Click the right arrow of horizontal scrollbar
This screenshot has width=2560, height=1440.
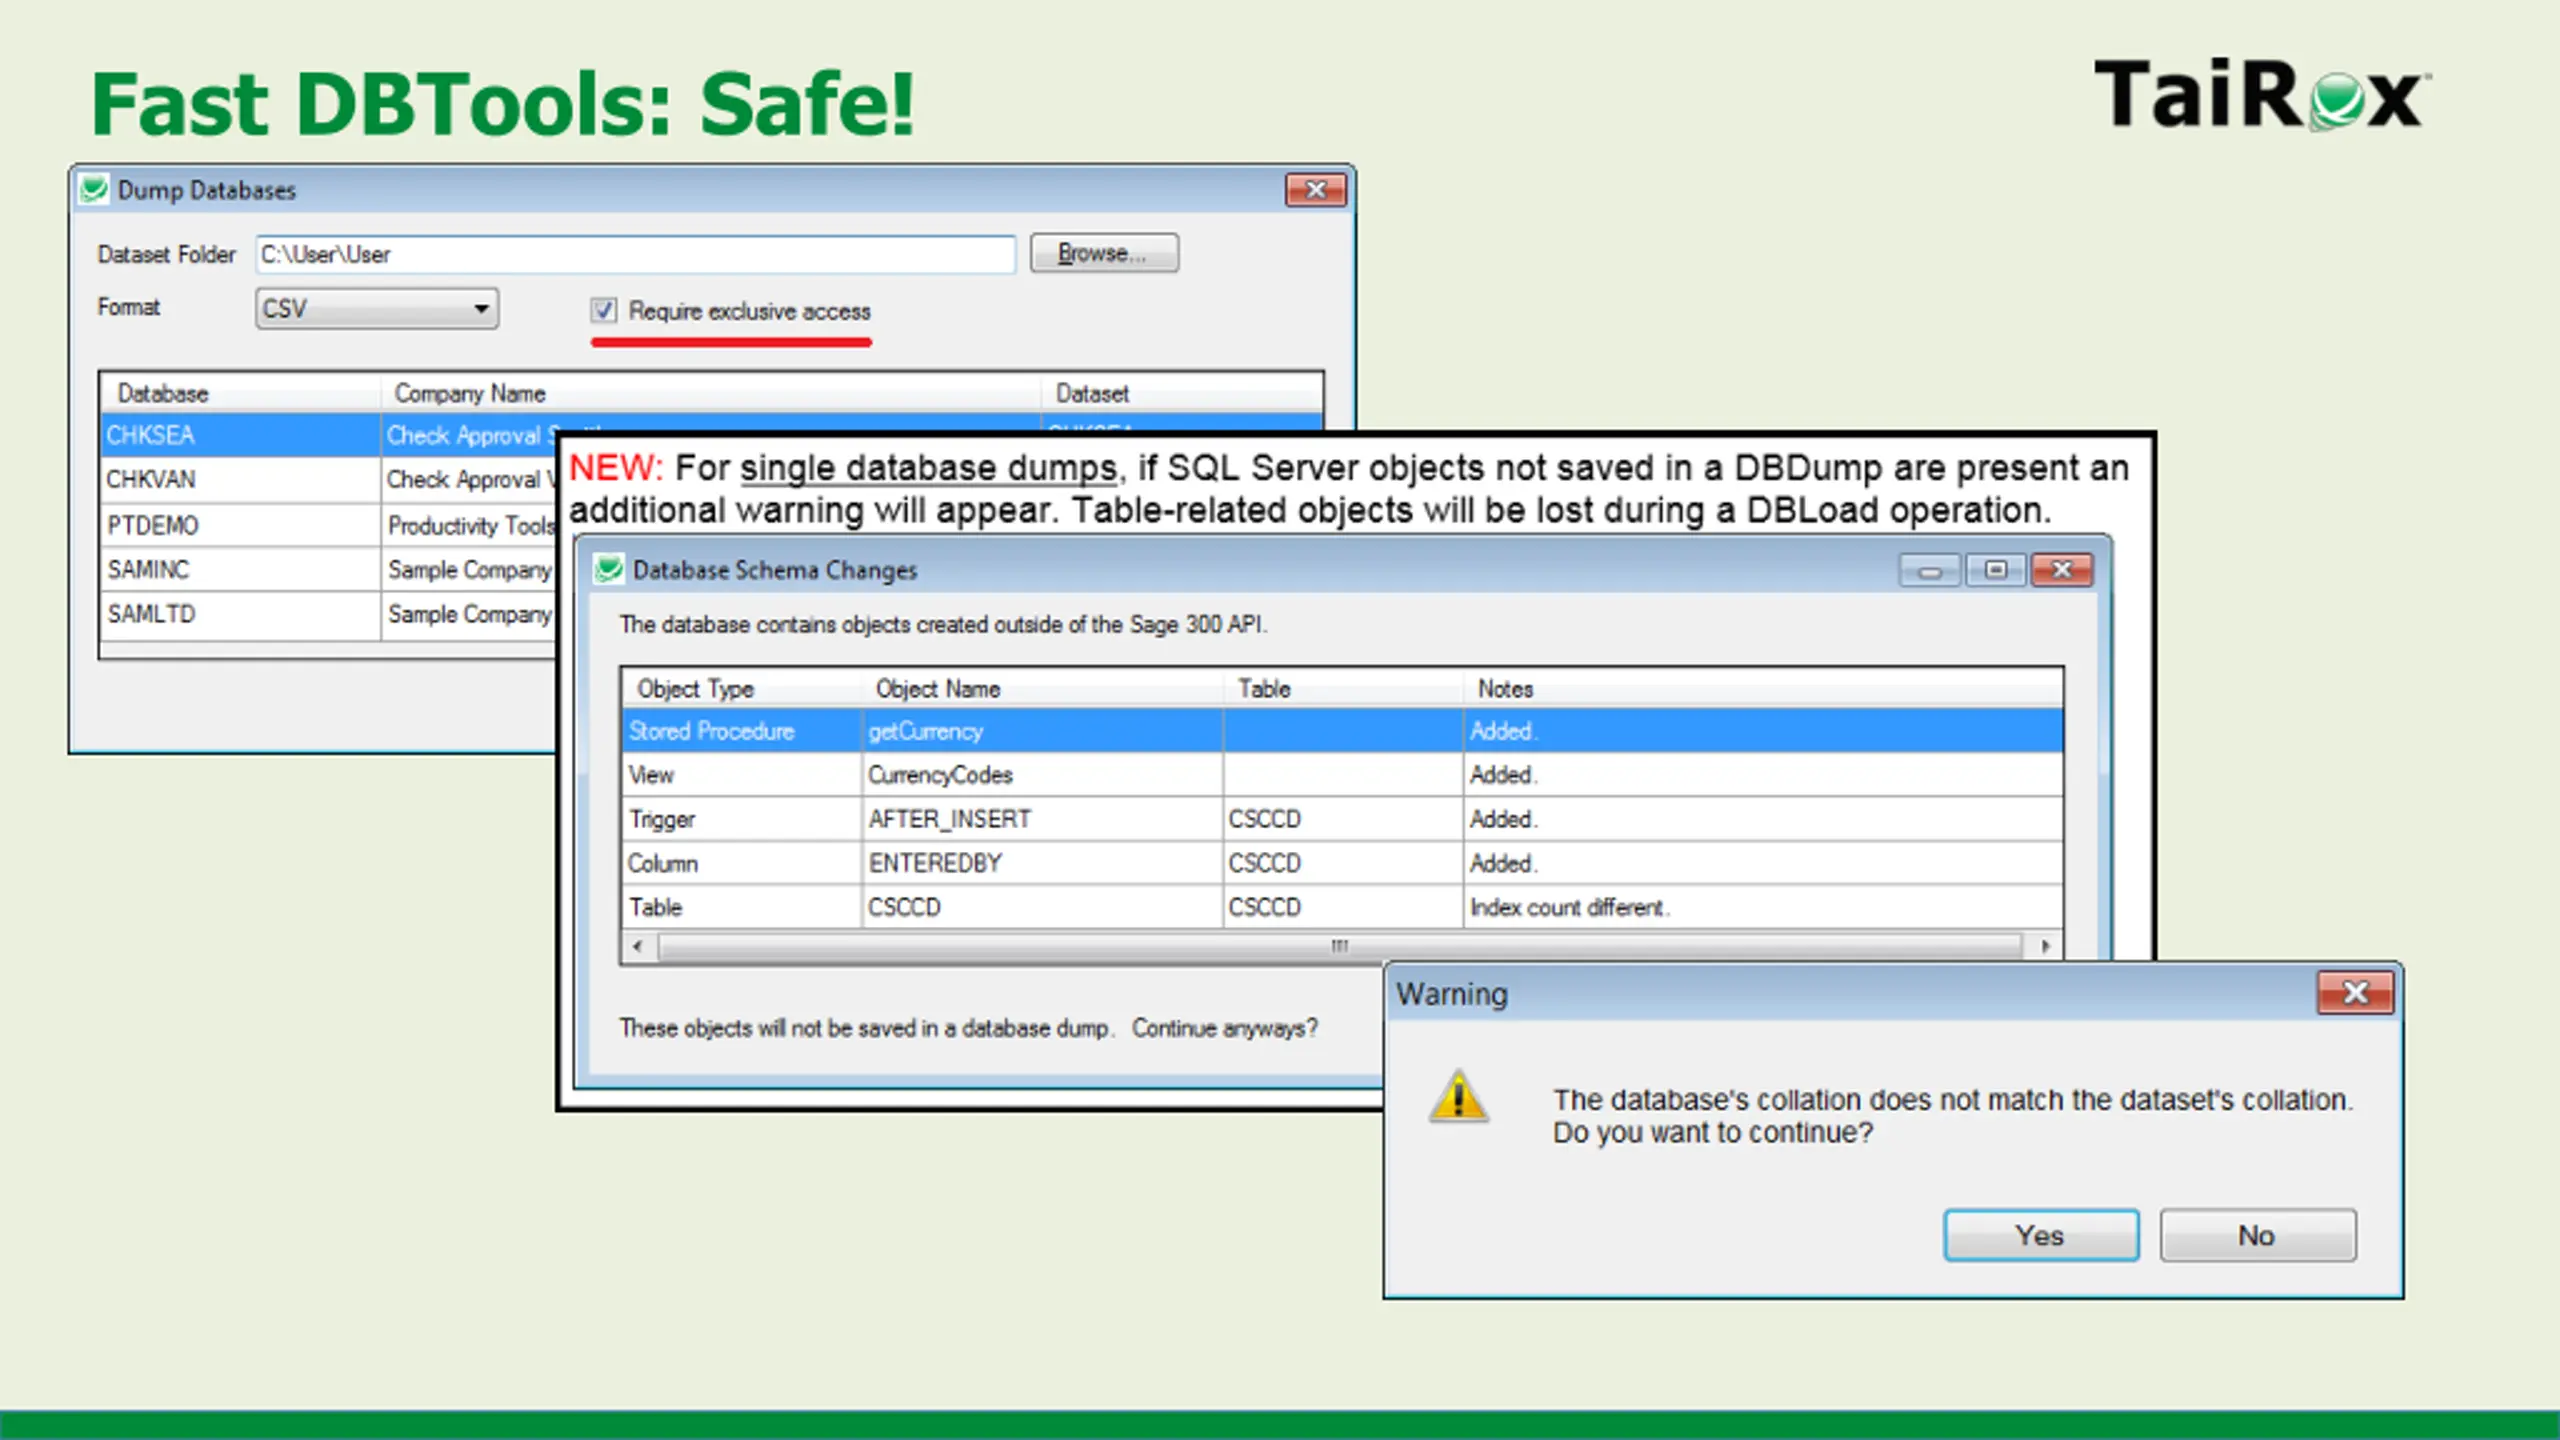click(x=2046, y=946)
